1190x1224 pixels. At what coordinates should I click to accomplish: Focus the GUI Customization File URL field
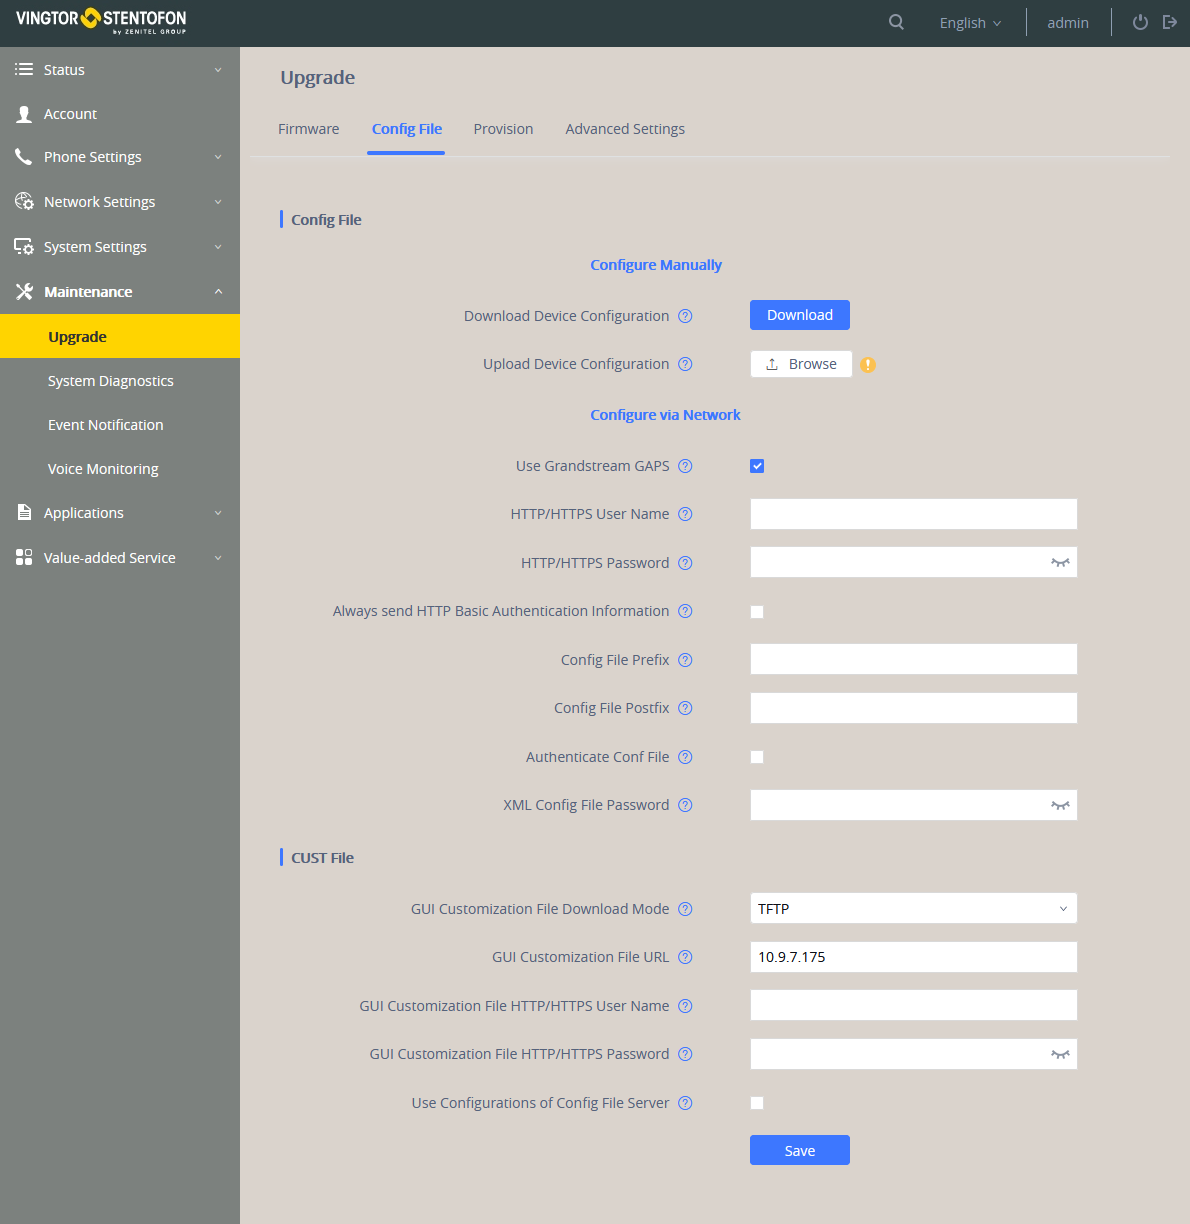click(x=914, y=957)
